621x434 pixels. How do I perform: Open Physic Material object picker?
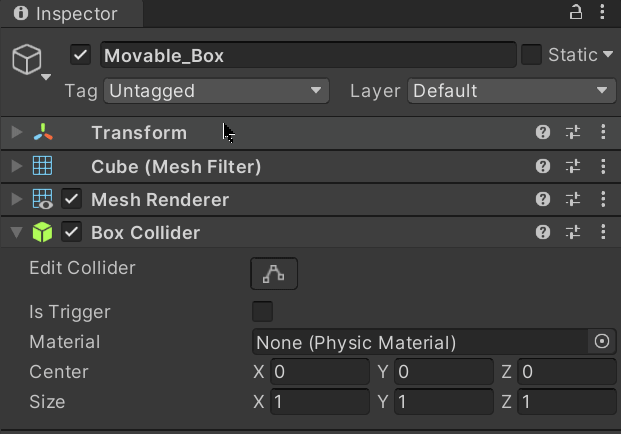602,341
